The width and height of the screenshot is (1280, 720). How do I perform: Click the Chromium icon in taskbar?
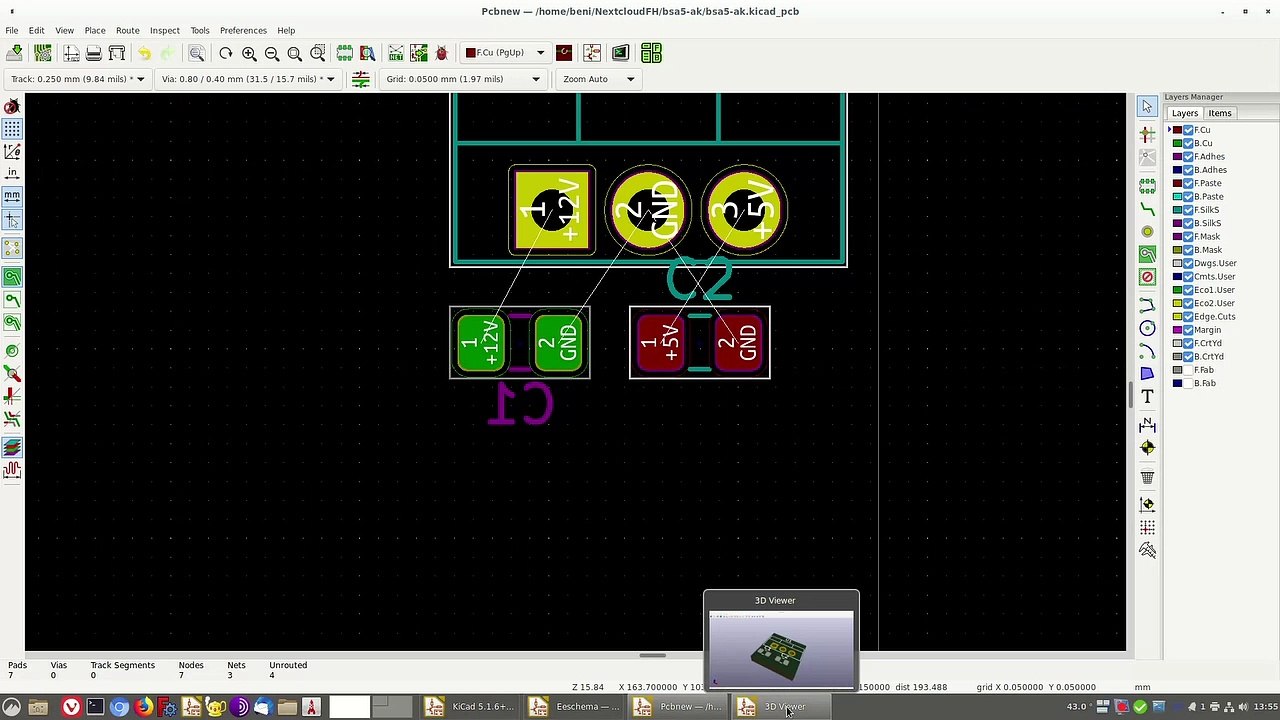pyautogui.click(x=119, y=707)
